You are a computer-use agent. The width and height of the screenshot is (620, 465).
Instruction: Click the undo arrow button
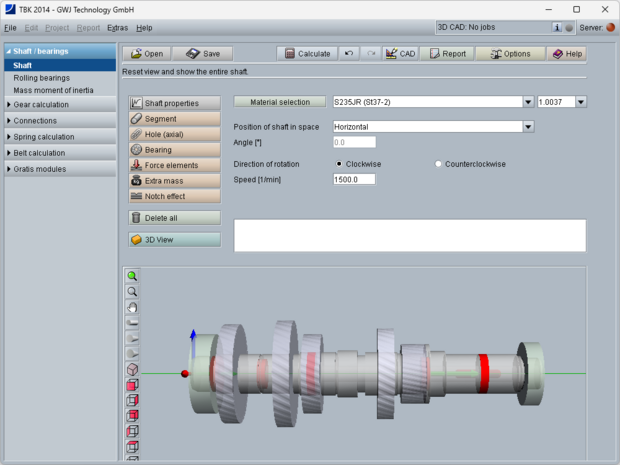(x=348, y=54)
